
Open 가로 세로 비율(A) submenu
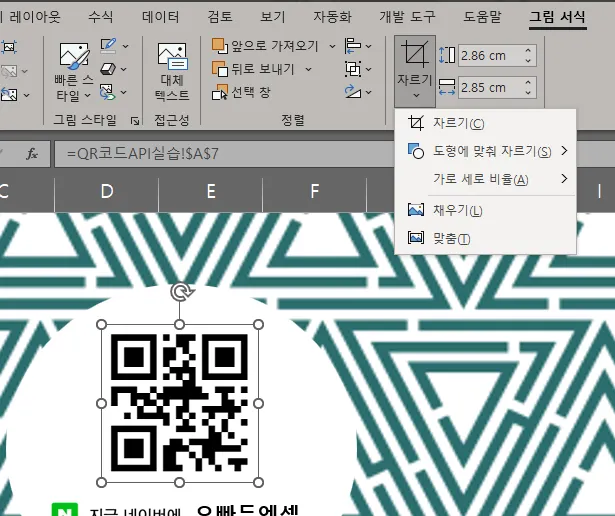tap(485, 179)
